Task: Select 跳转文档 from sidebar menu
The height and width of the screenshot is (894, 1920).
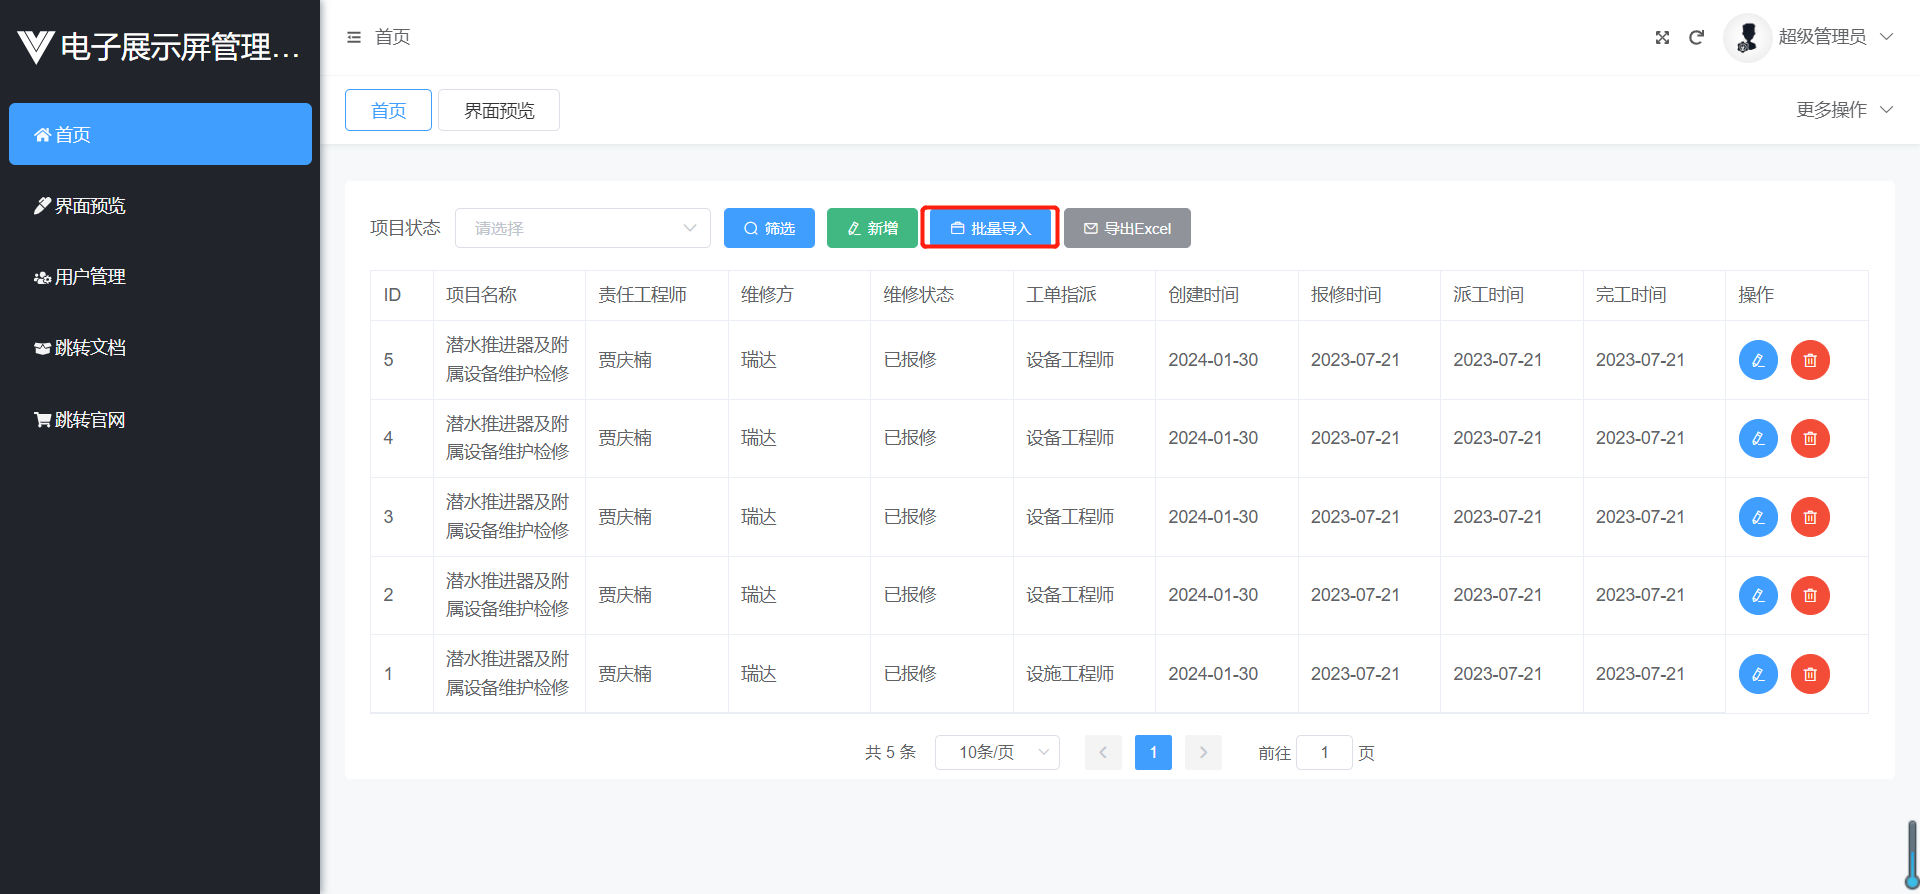Action: pos(90,348)
